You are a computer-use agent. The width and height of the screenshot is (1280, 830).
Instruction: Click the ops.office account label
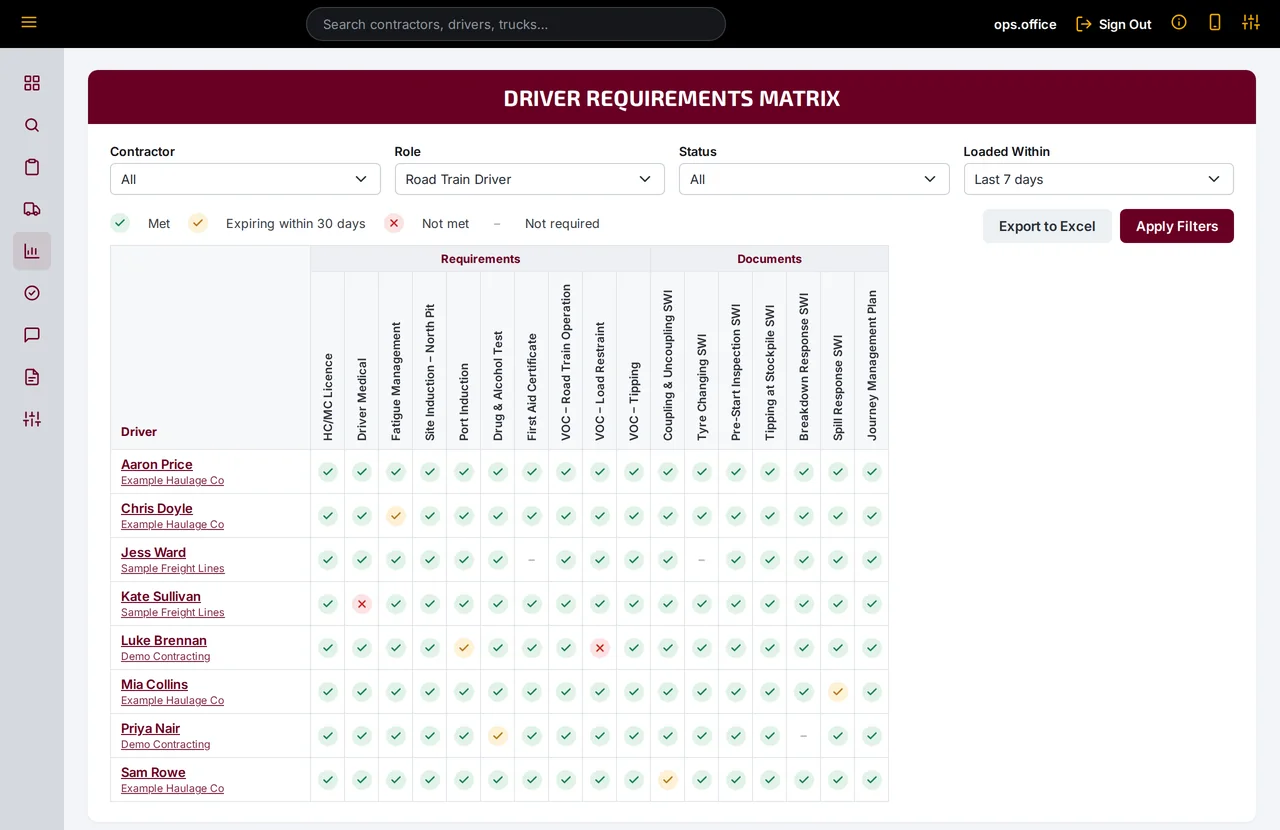pos(1025,24)
